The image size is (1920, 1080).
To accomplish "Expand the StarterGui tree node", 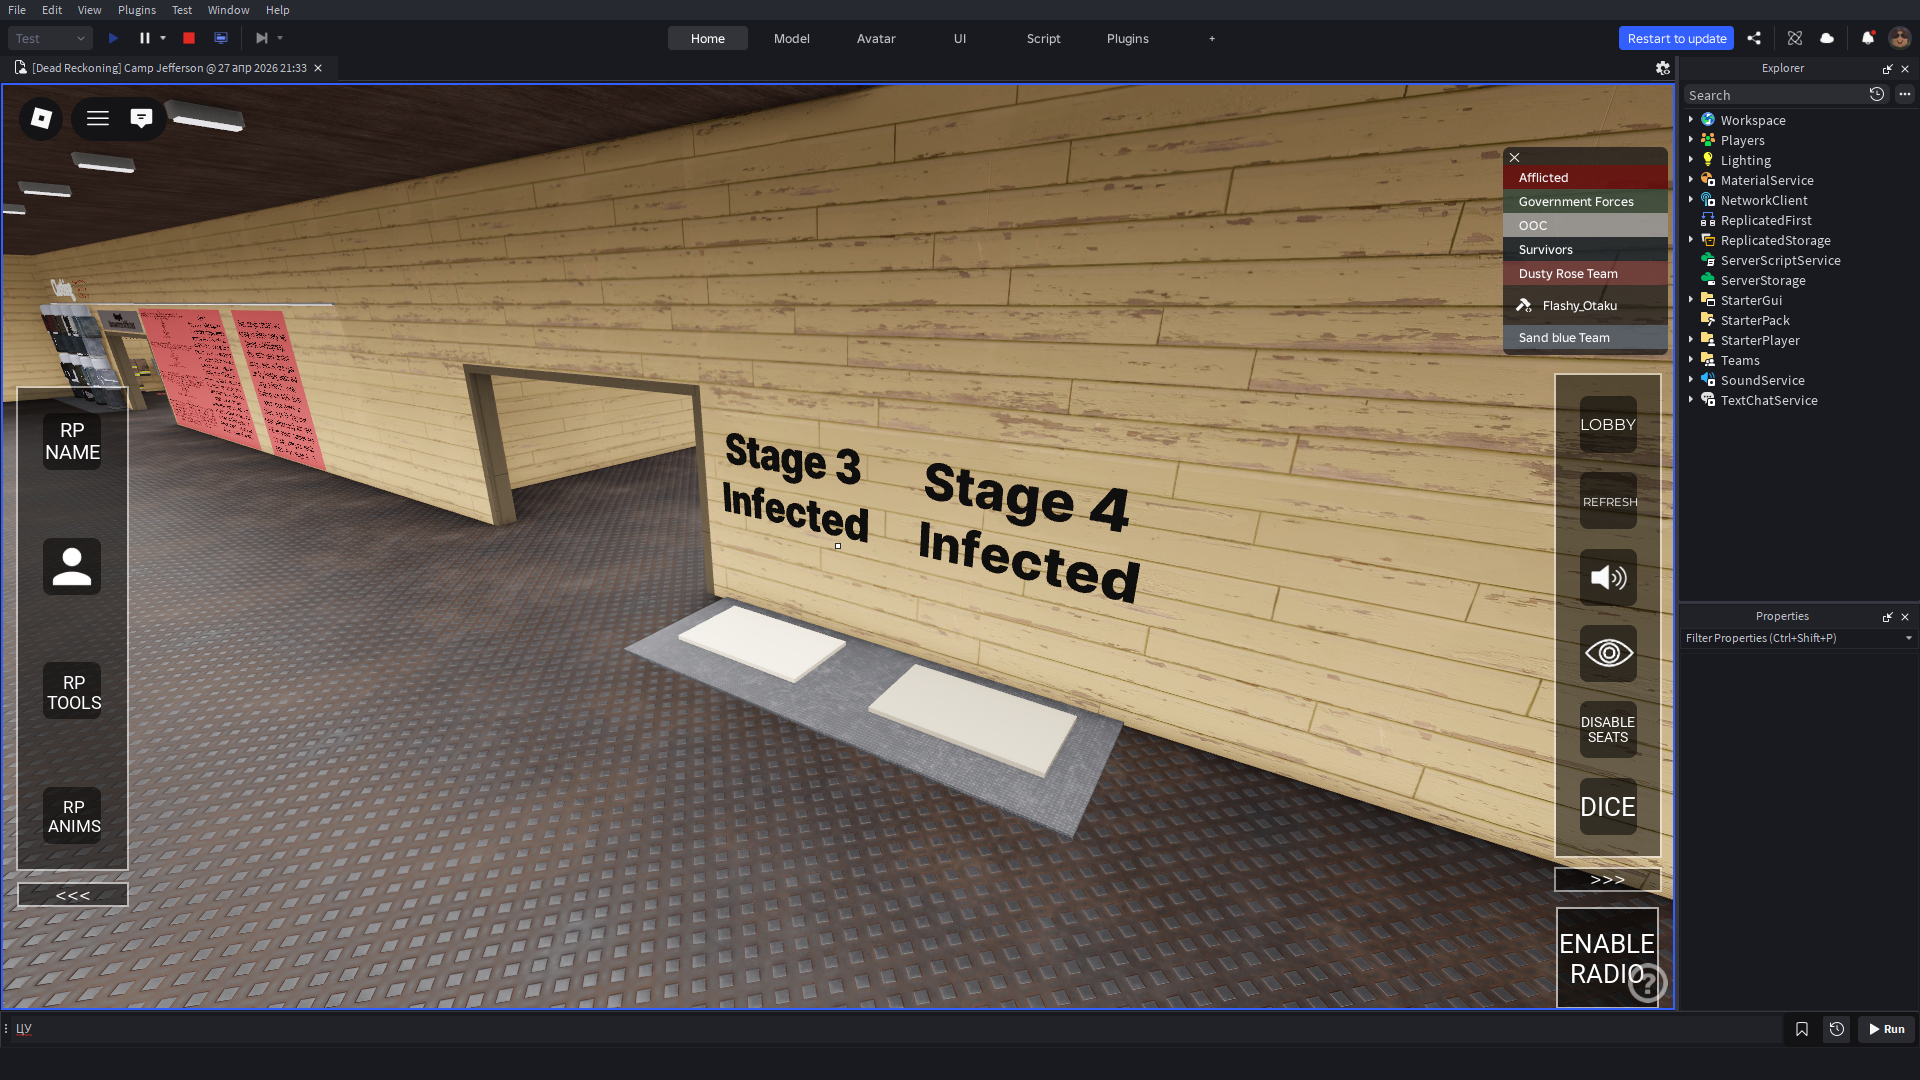I will click(1691, 299).
